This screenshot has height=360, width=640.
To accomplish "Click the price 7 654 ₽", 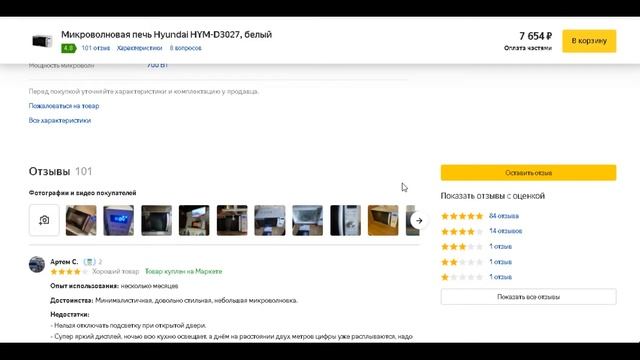I will [x=536, y=36].
